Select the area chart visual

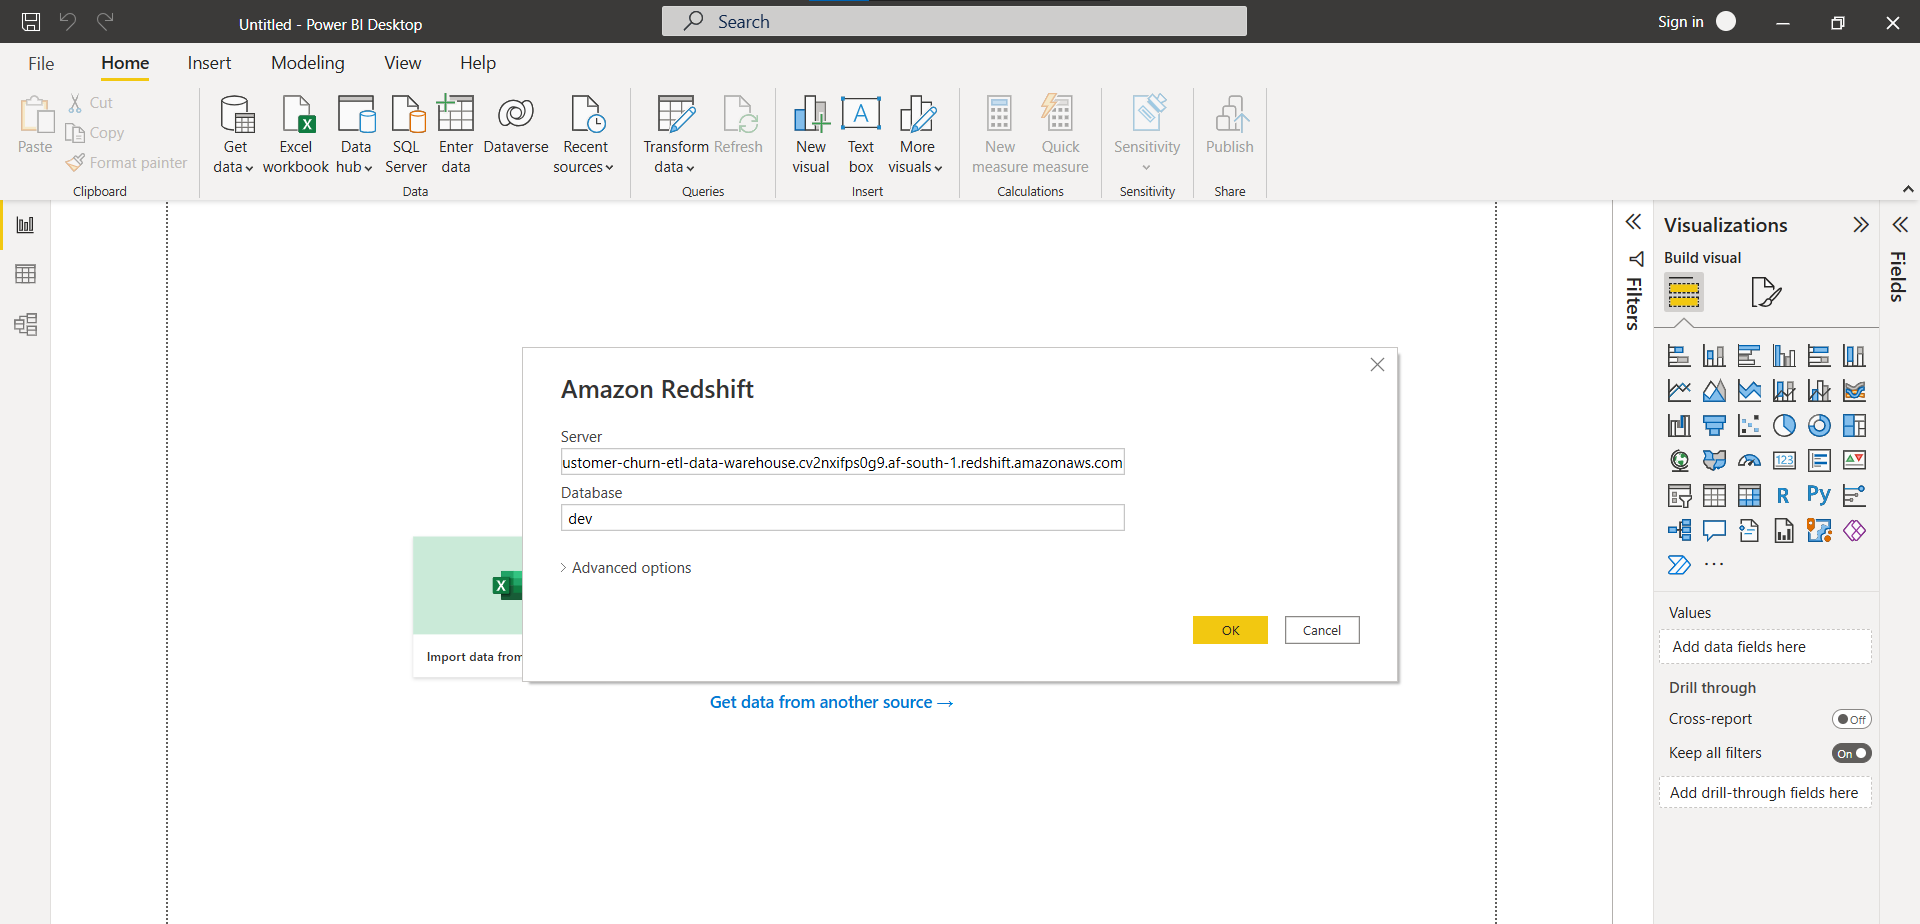click(x=1714, y=391)
